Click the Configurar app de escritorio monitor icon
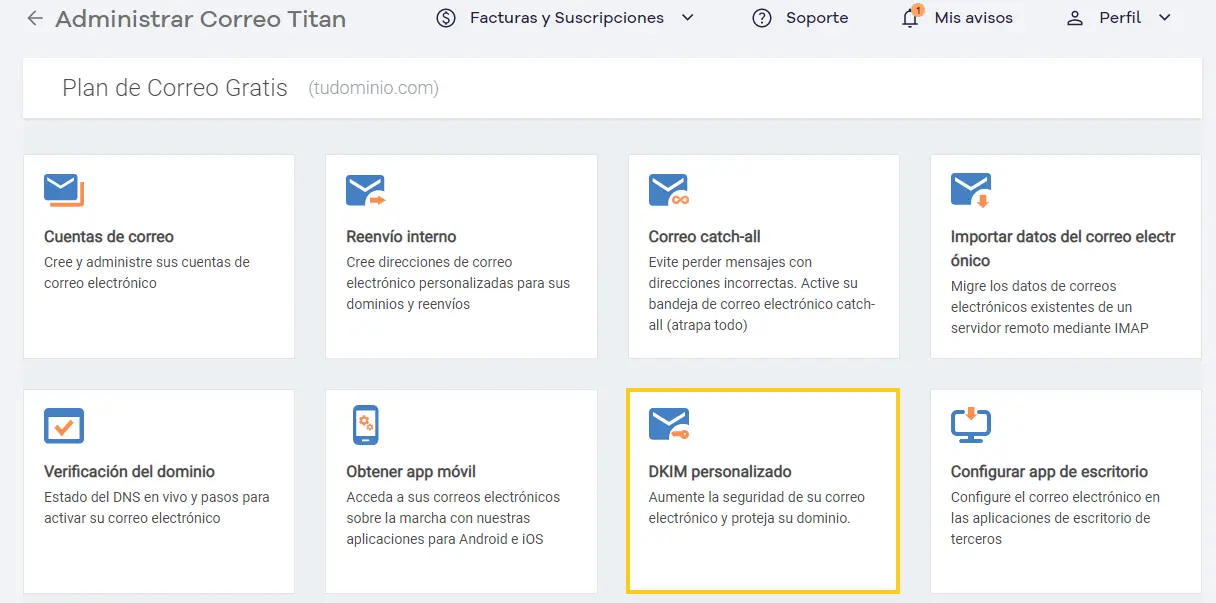 click(x=971, y=425)
